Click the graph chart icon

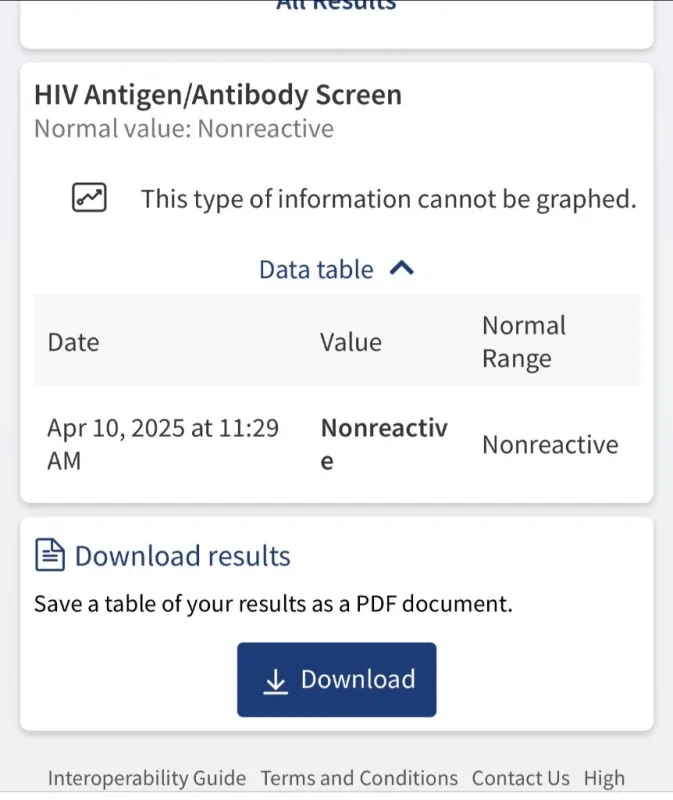[90, 198]
